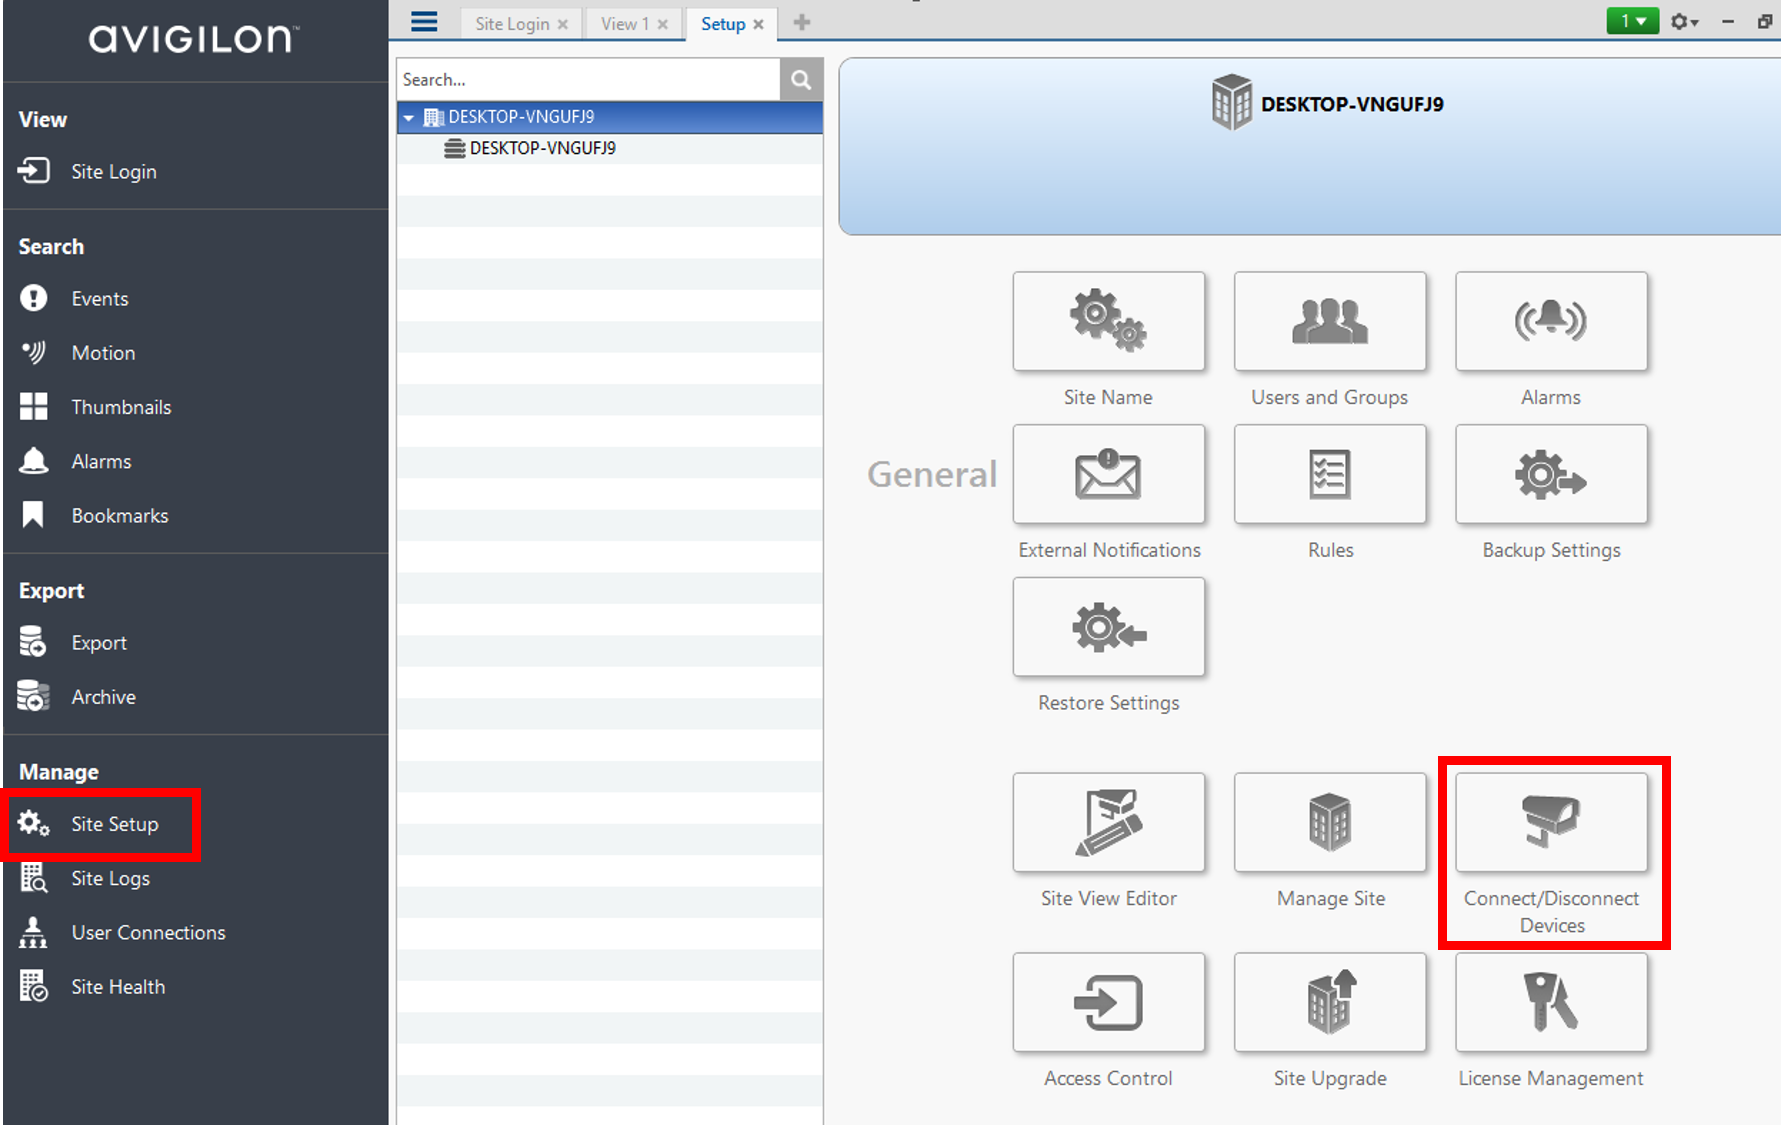Click the Alarms bell sidebar icon
1781x1125 pixels.
[x=33, y=460]
